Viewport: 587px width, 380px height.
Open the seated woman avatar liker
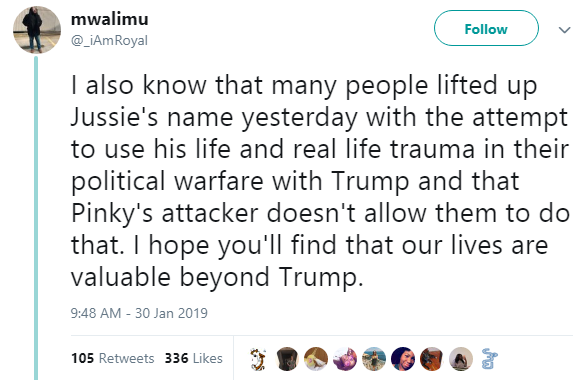pos(461,359)
